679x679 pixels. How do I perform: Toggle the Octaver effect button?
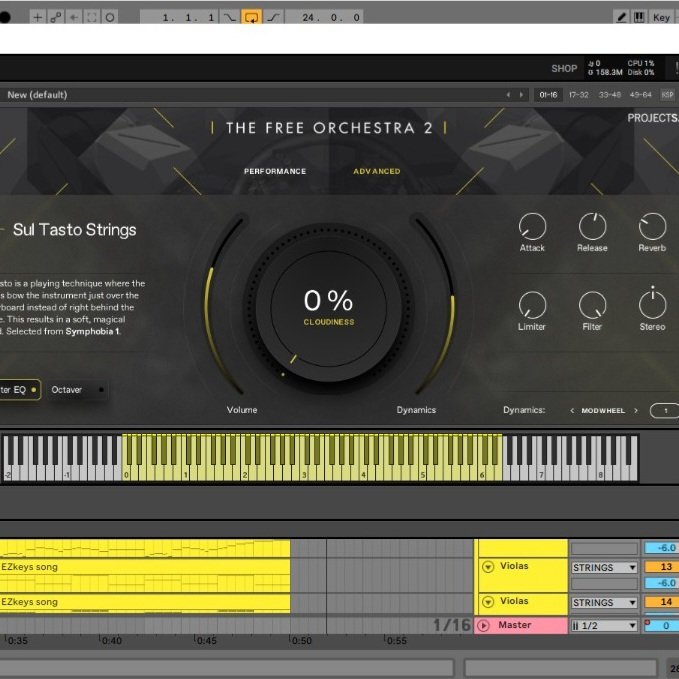[77, 390]
